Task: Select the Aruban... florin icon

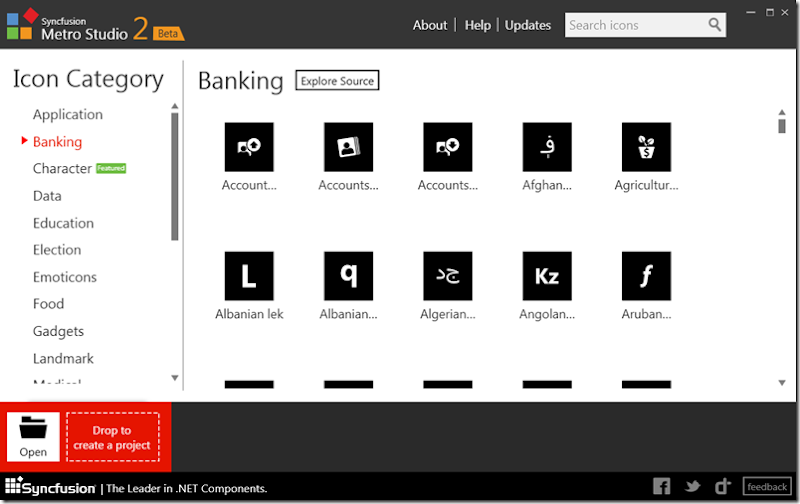Action: 646,276
